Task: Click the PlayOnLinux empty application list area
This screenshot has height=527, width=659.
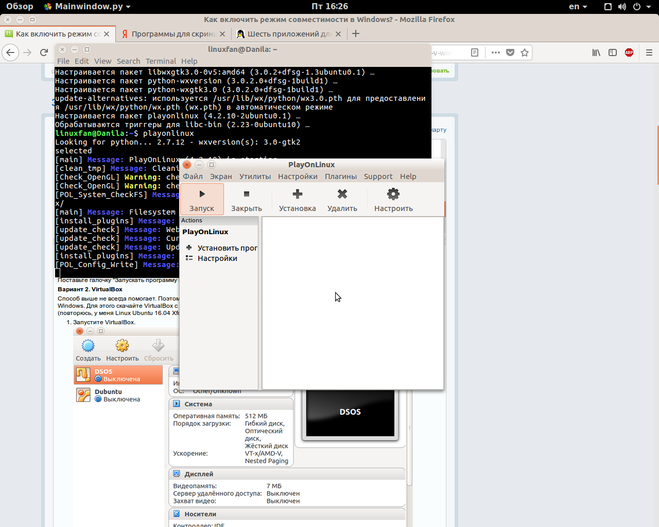Action: 353,303
